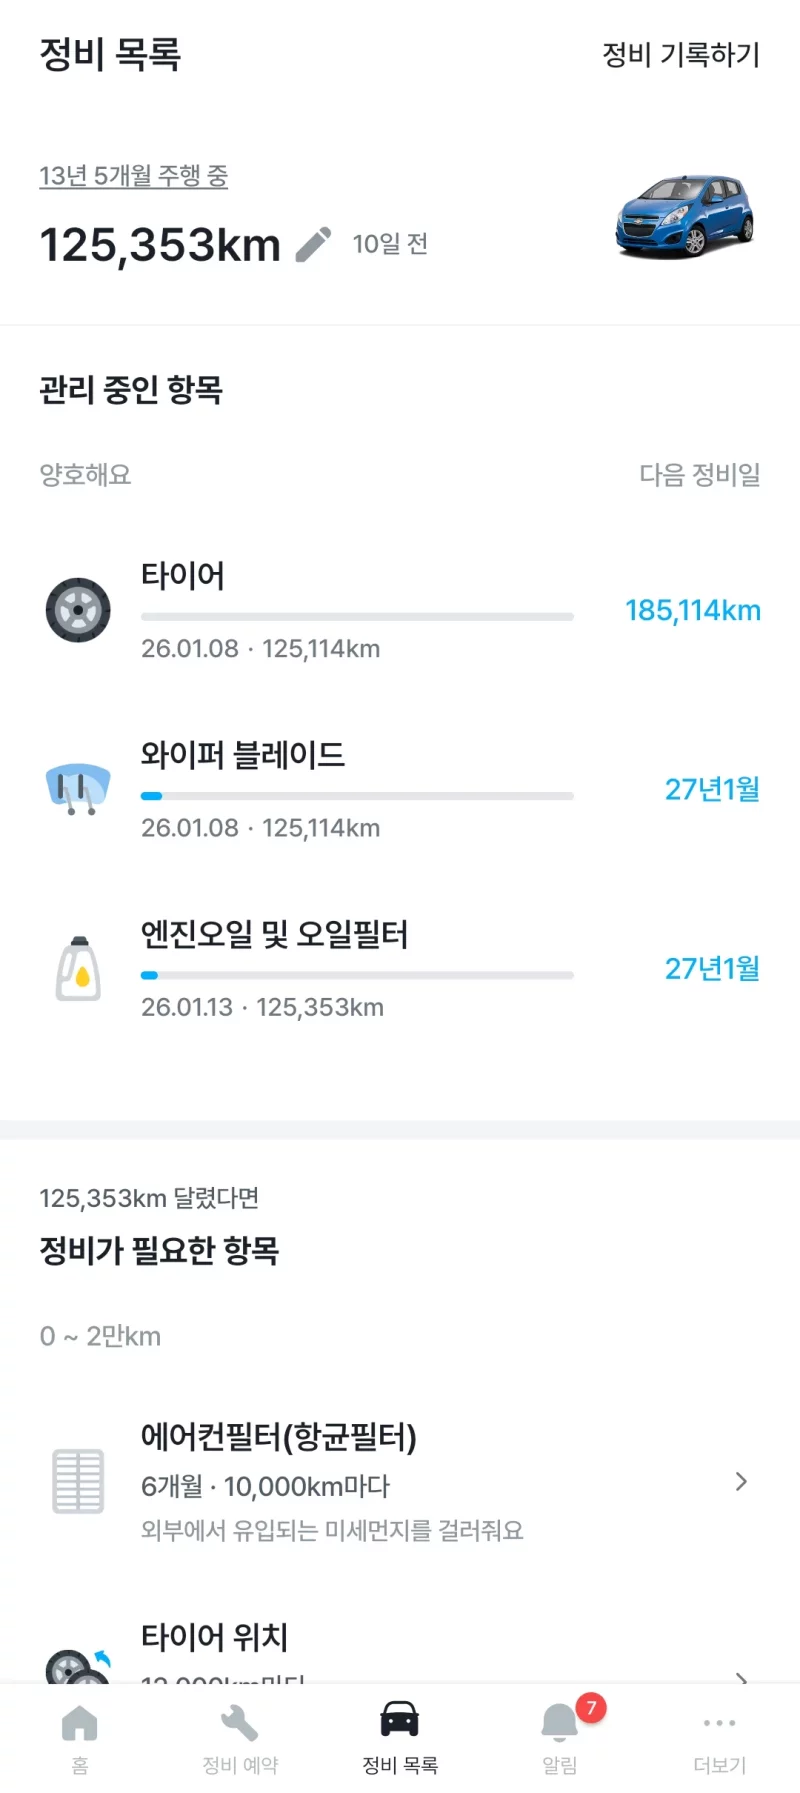Tap the pencil icon to edit mileage

(x=313, y=244)
